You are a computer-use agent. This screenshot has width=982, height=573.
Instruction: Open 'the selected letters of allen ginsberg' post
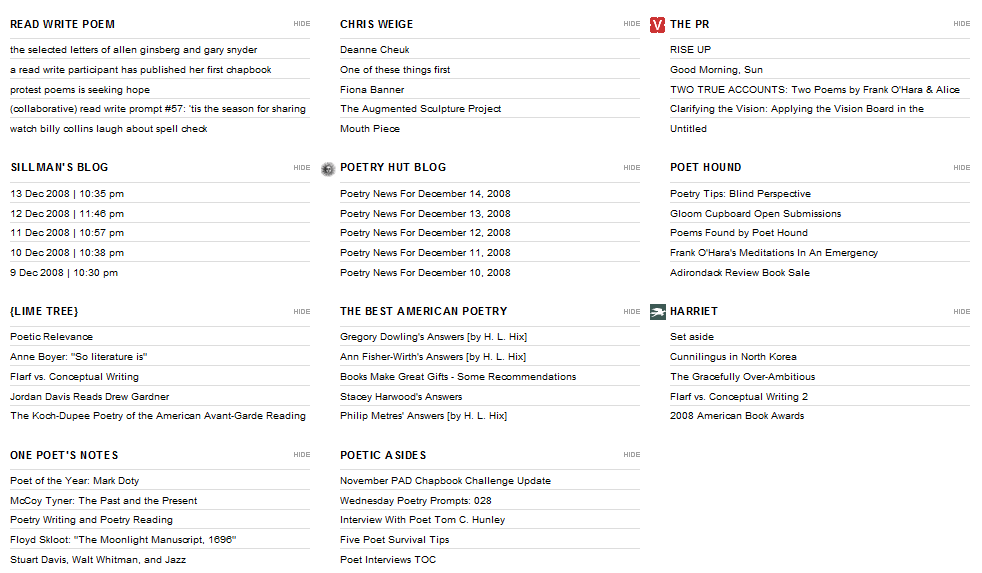pos(133,49)
